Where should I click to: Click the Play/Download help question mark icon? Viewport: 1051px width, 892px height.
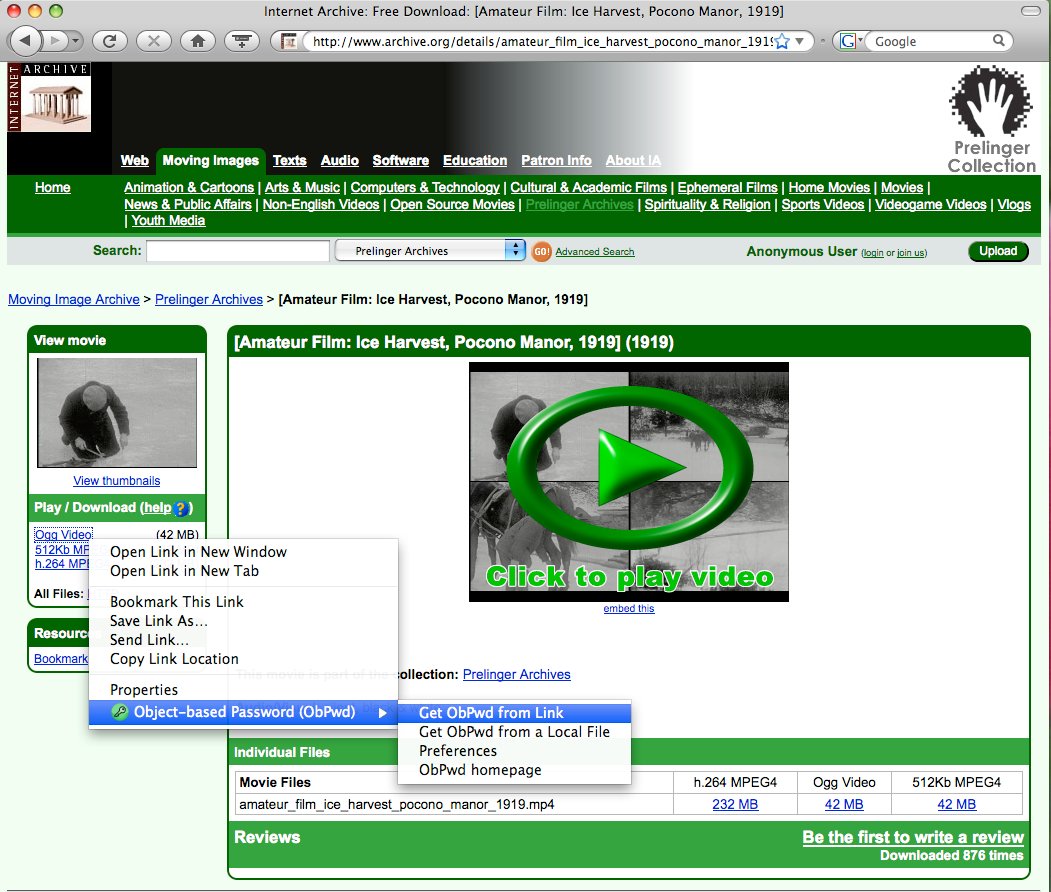pos(180,509)
